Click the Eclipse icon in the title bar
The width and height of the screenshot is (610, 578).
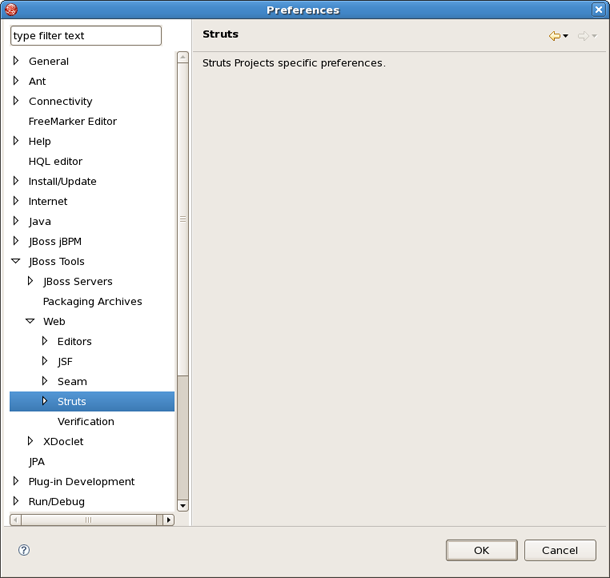(x=11, y=9)
